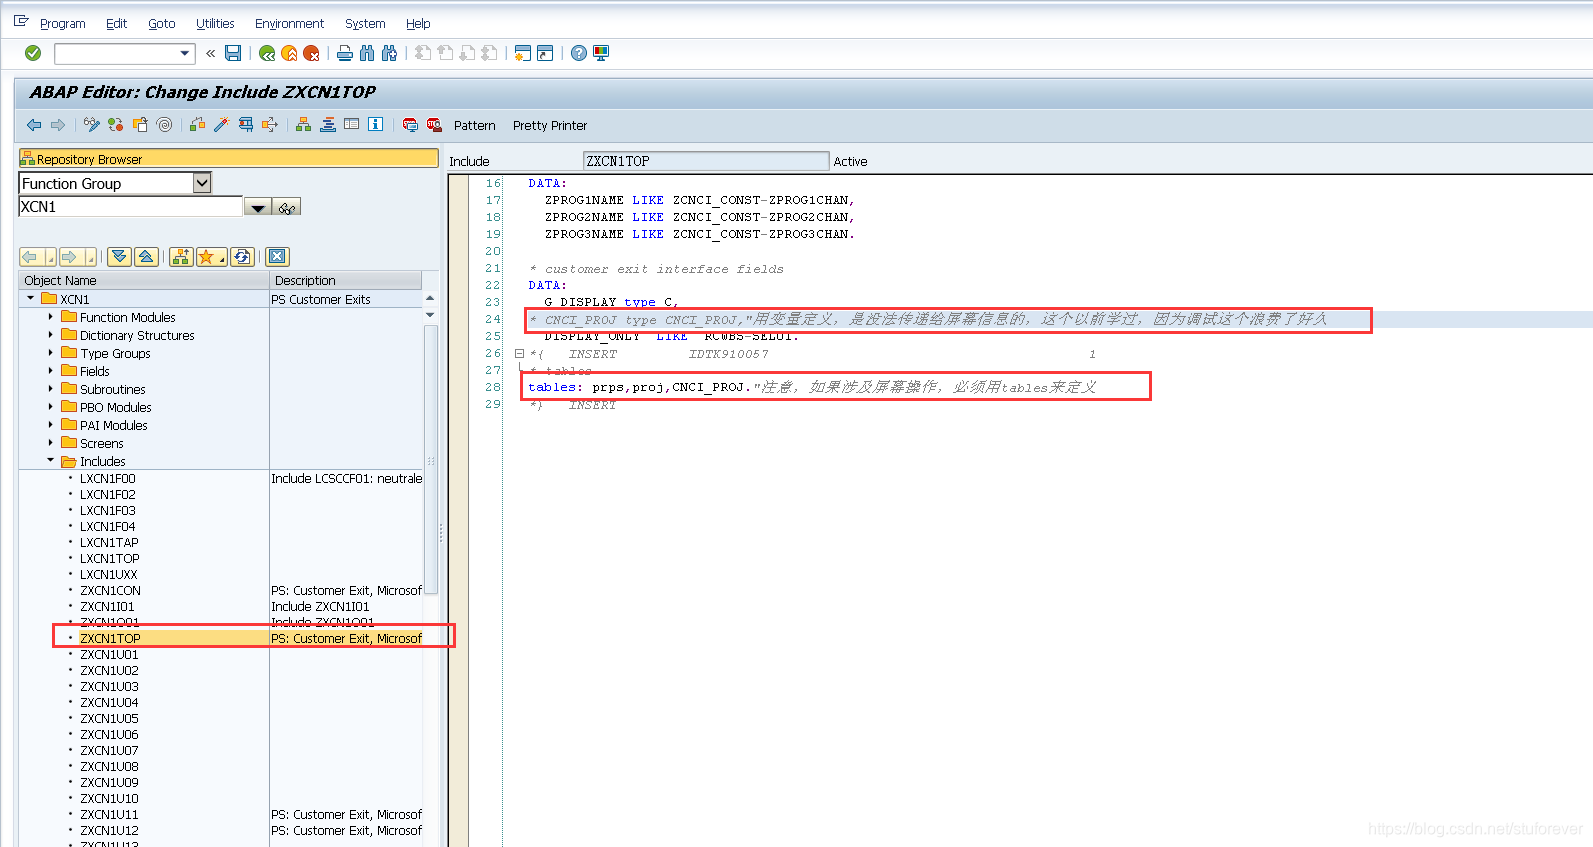The height and width of the screenshot is (847, 1593).
Task: Save the program with the floppy disk icon
Action: (233, 53)
